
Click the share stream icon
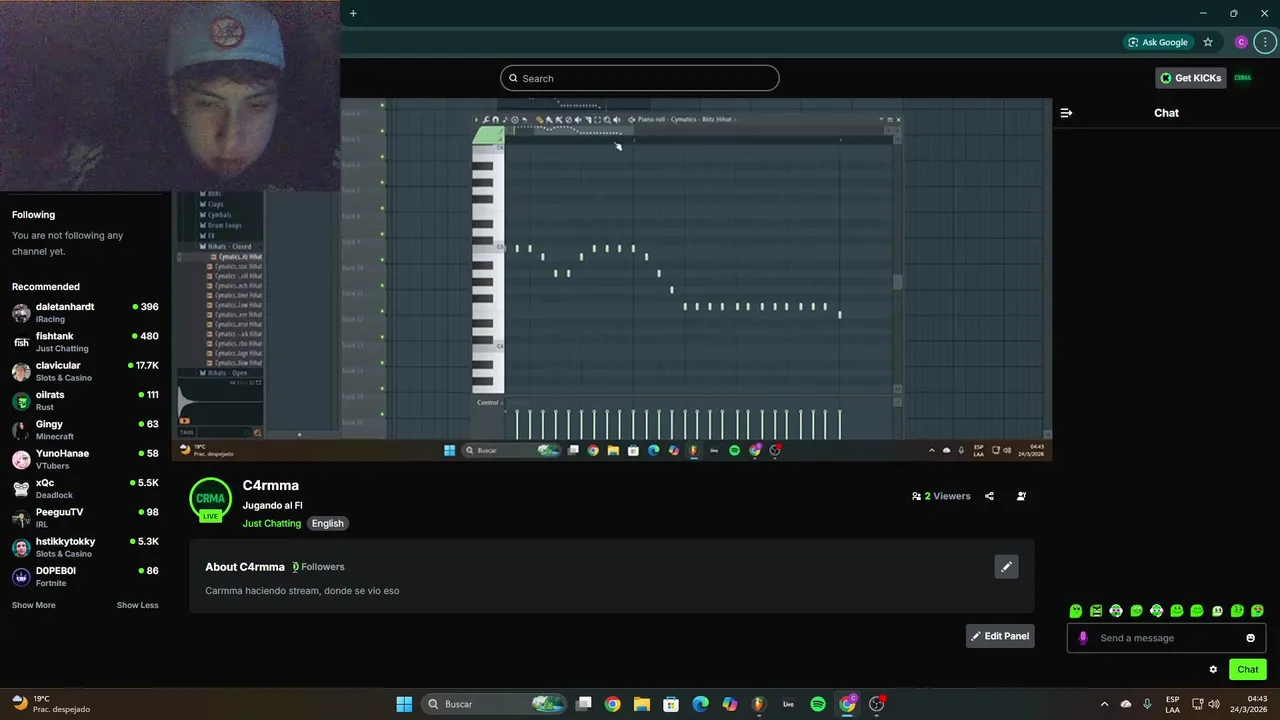click(x=989, y=496)
